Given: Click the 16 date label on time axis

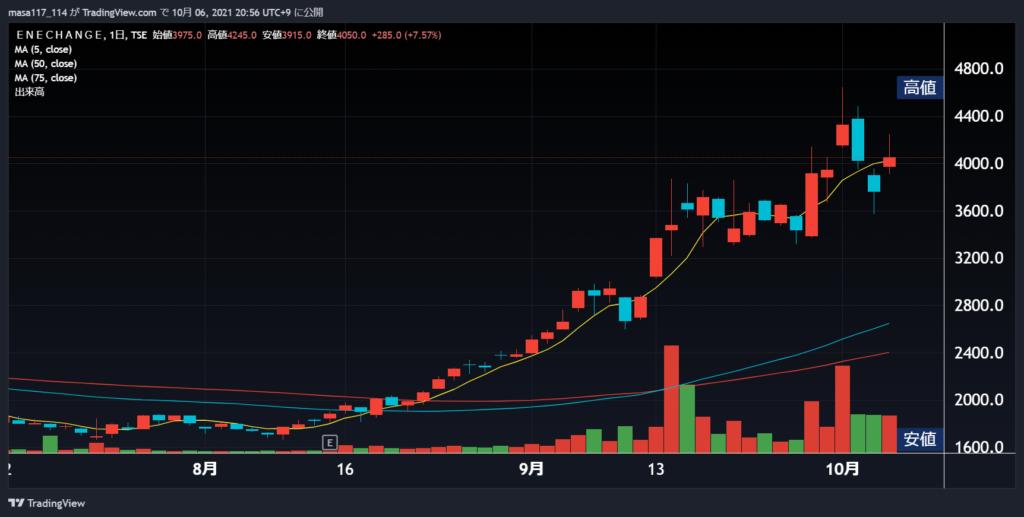Looking at the screenshot, I should pos(345,469).
